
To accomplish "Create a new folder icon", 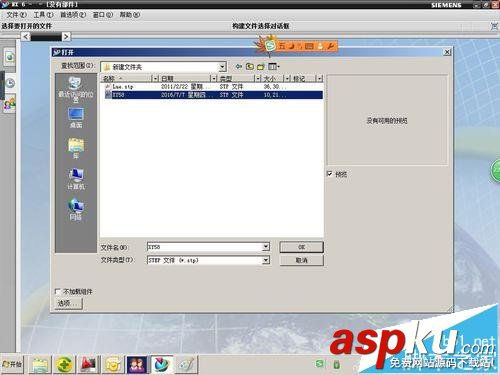I will point(261,67).
